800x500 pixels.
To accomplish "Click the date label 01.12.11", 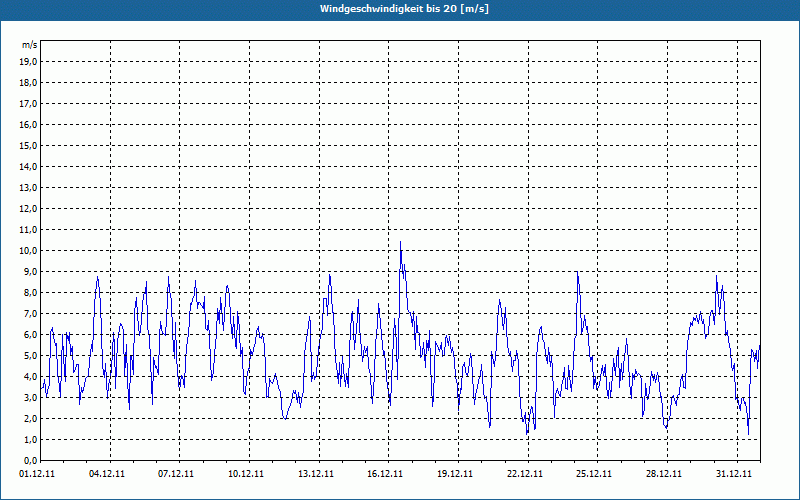I will click(x=37, y=473).
